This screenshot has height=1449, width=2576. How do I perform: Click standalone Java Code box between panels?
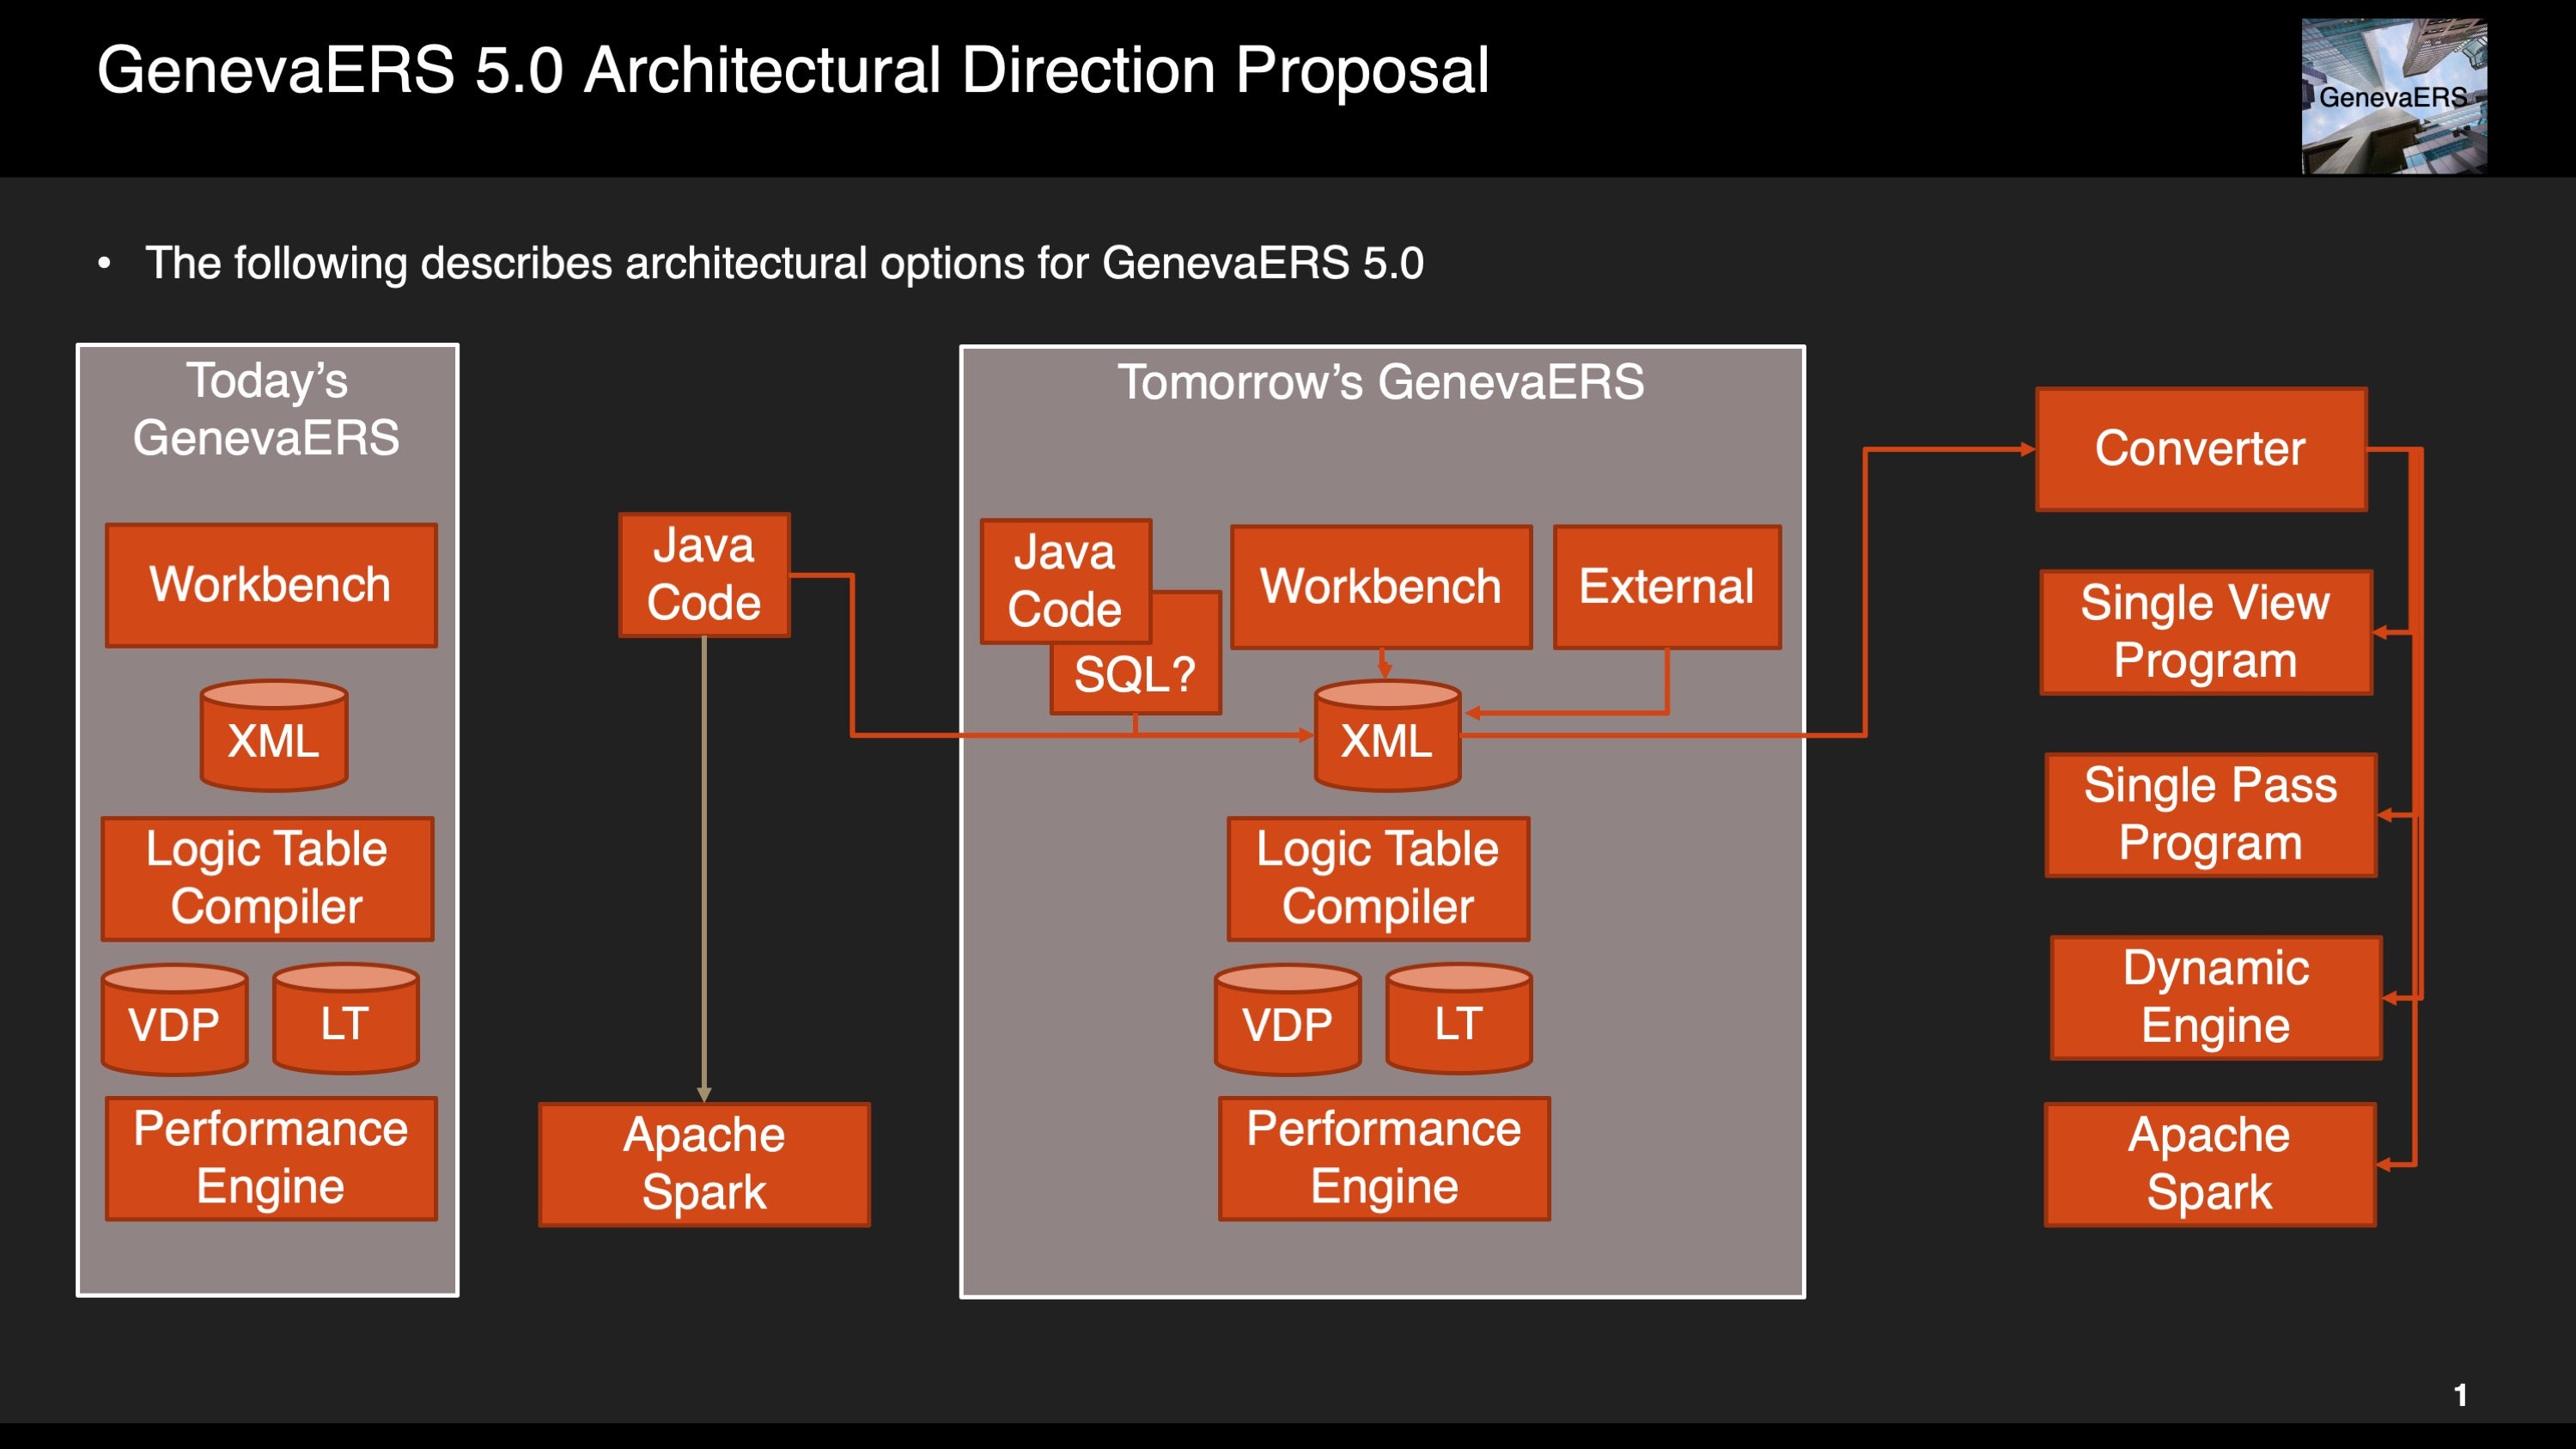click(x=704, y=575)
